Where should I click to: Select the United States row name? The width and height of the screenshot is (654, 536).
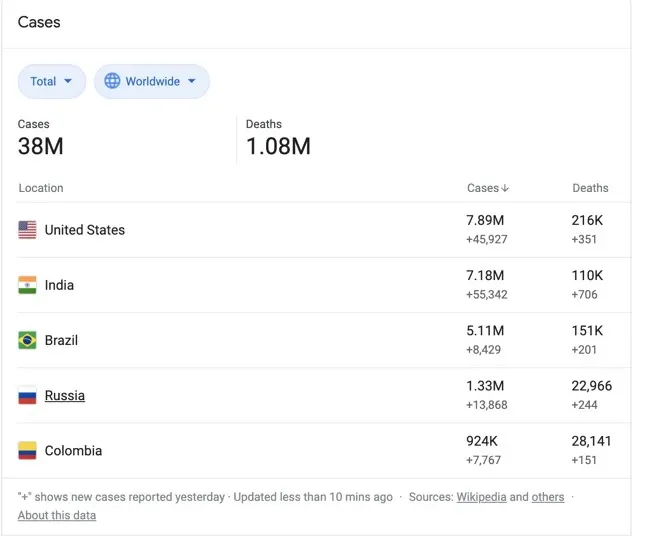click(85, 230)
